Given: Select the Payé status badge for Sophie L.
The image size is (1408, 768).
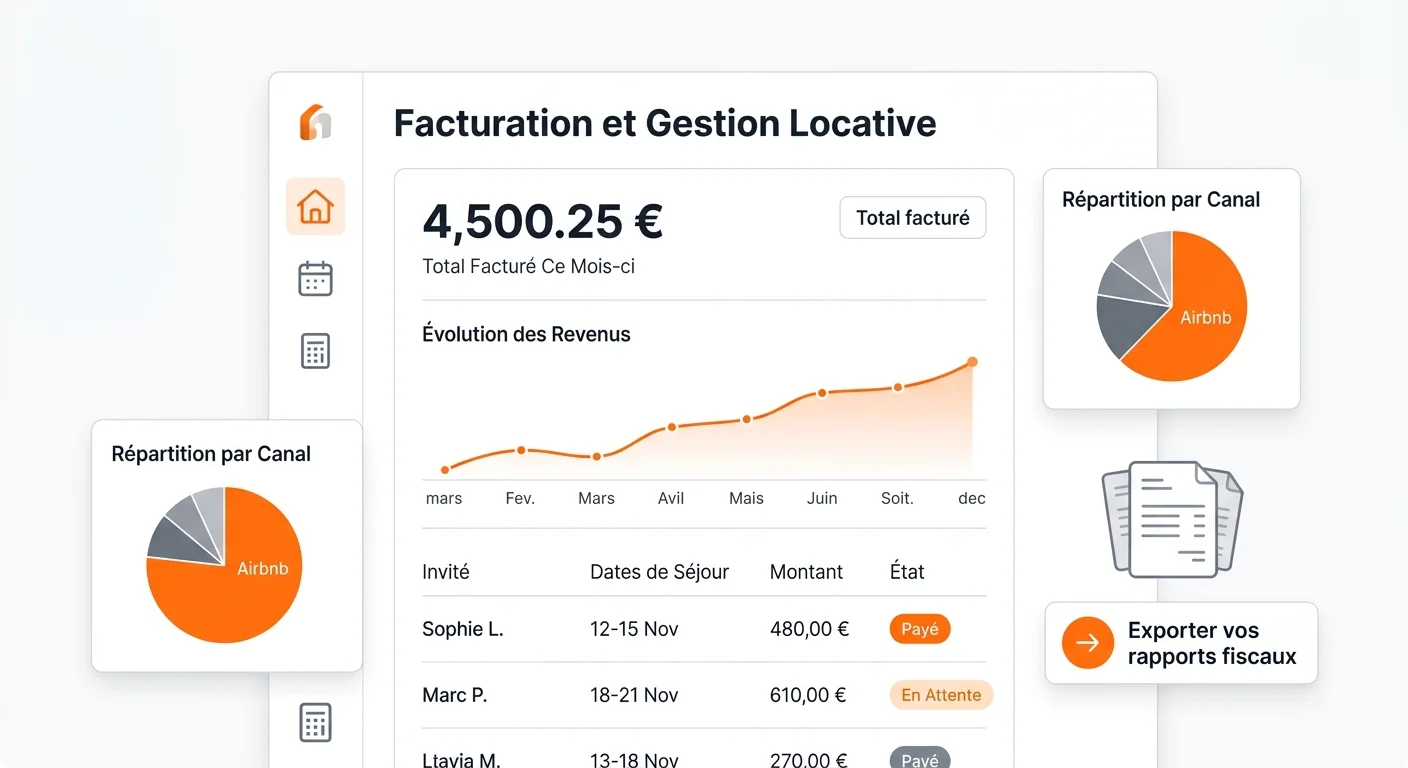Looking at the screenshot, I should click(x=919, y=629).
